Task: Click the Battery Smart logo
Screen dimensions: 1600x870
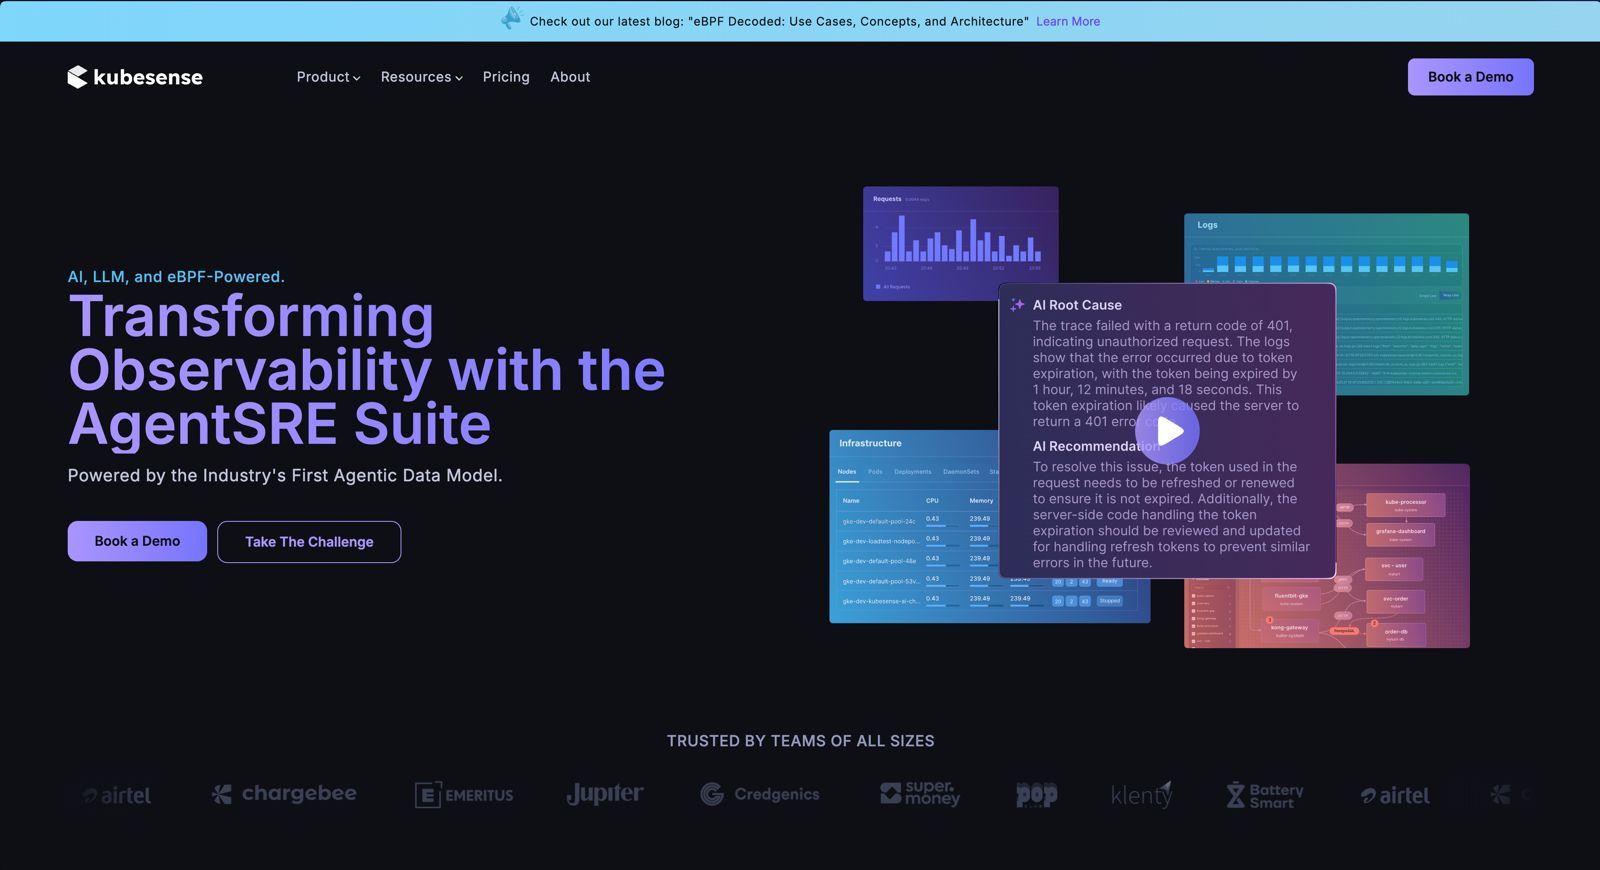Action: (1265, 795)
